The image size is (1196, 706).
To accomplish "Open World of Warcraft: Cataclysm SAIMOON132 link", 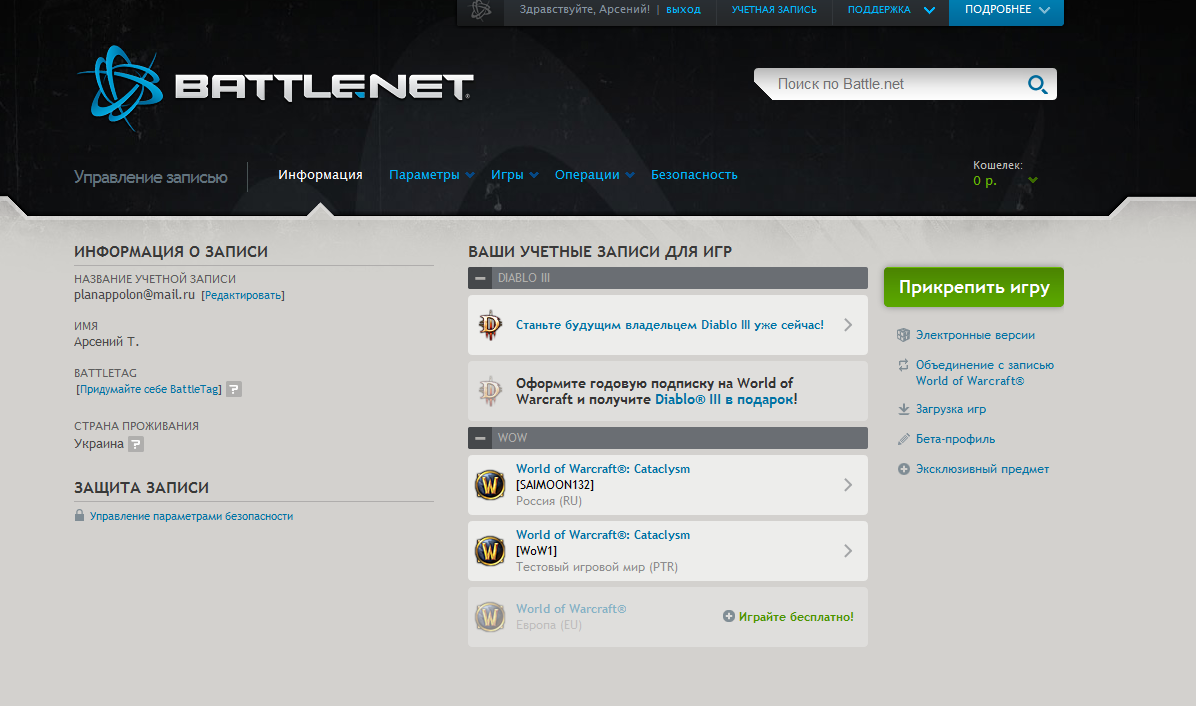I will (603, 469).
